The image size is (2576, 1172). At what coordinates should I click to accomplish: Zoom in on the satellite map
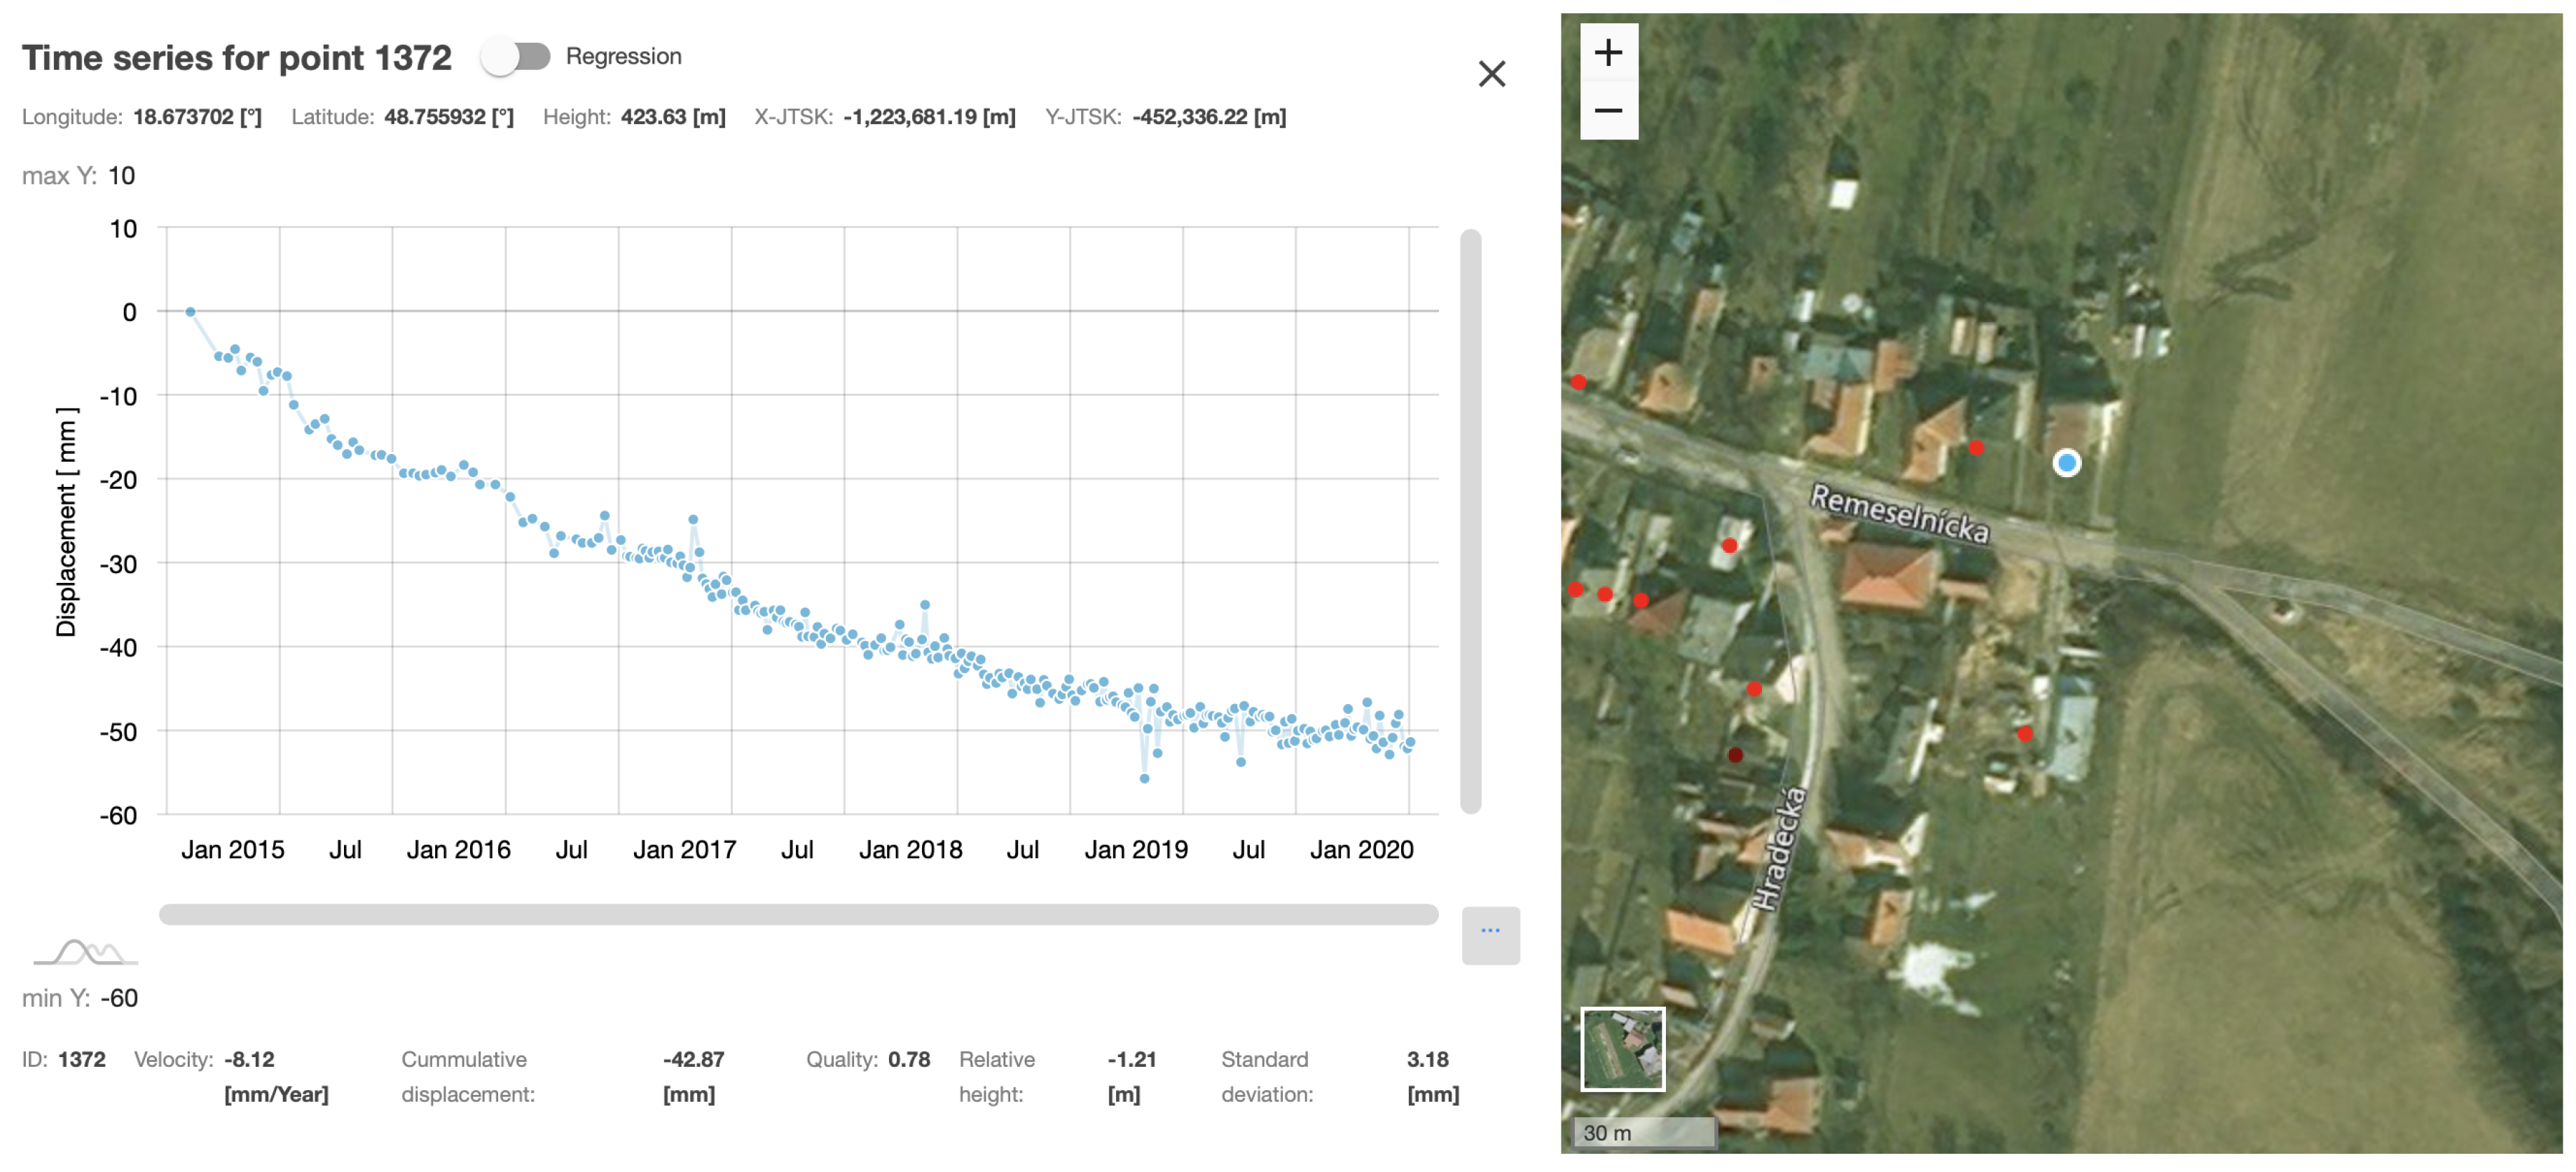[1610, 52]
